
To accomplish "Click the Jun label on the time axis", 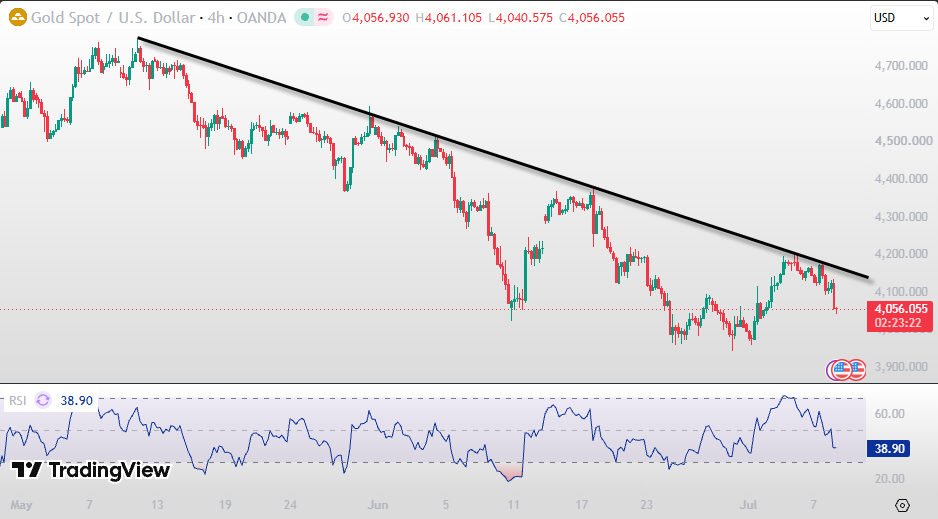I will (x=378, y=505).
